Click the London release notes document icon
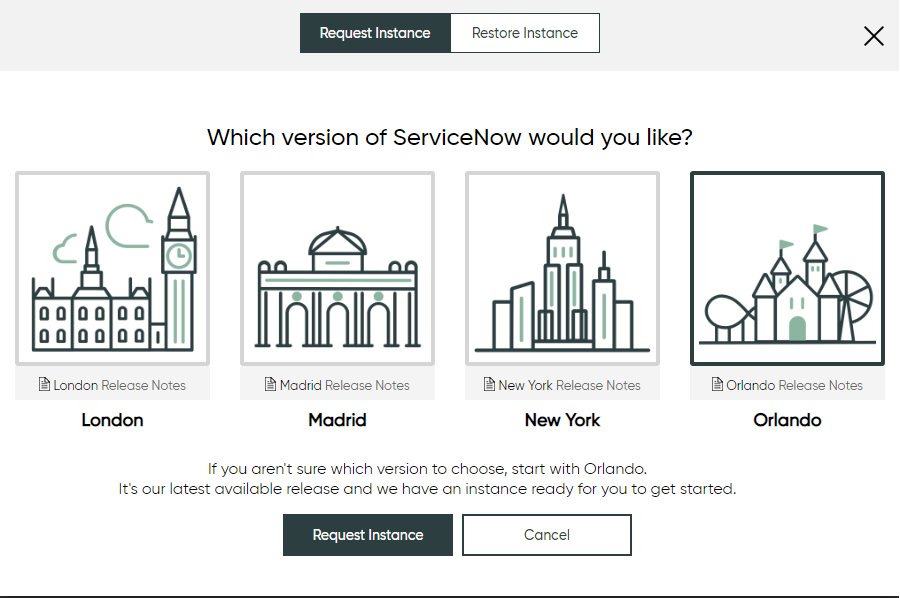The image size is (900, 598). [44, 384]
